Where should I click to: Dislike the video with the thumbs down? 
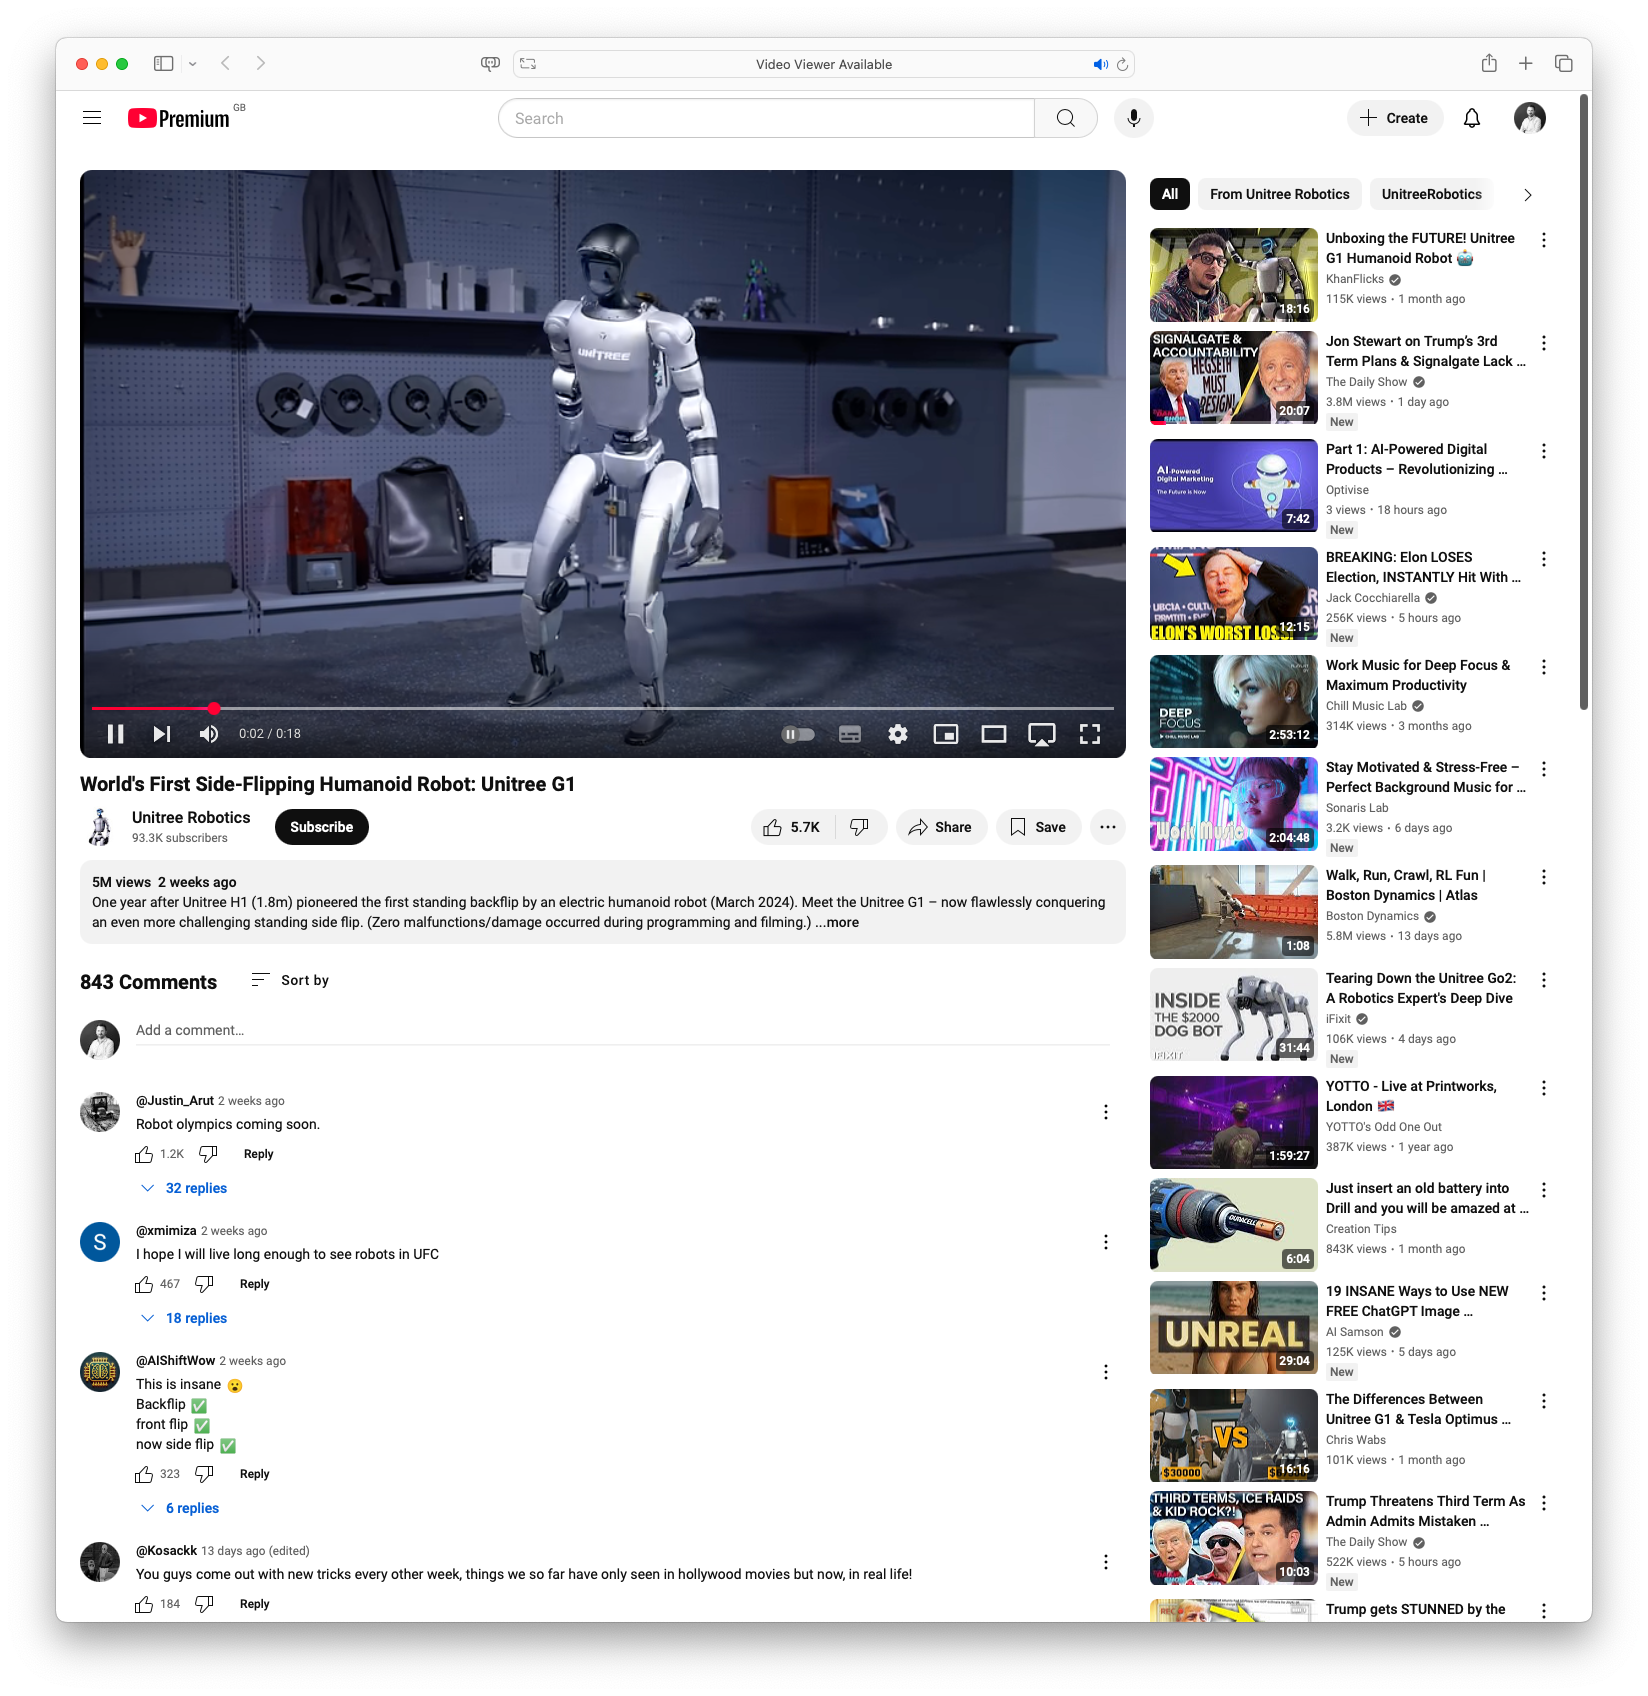[x=859, y=827]
